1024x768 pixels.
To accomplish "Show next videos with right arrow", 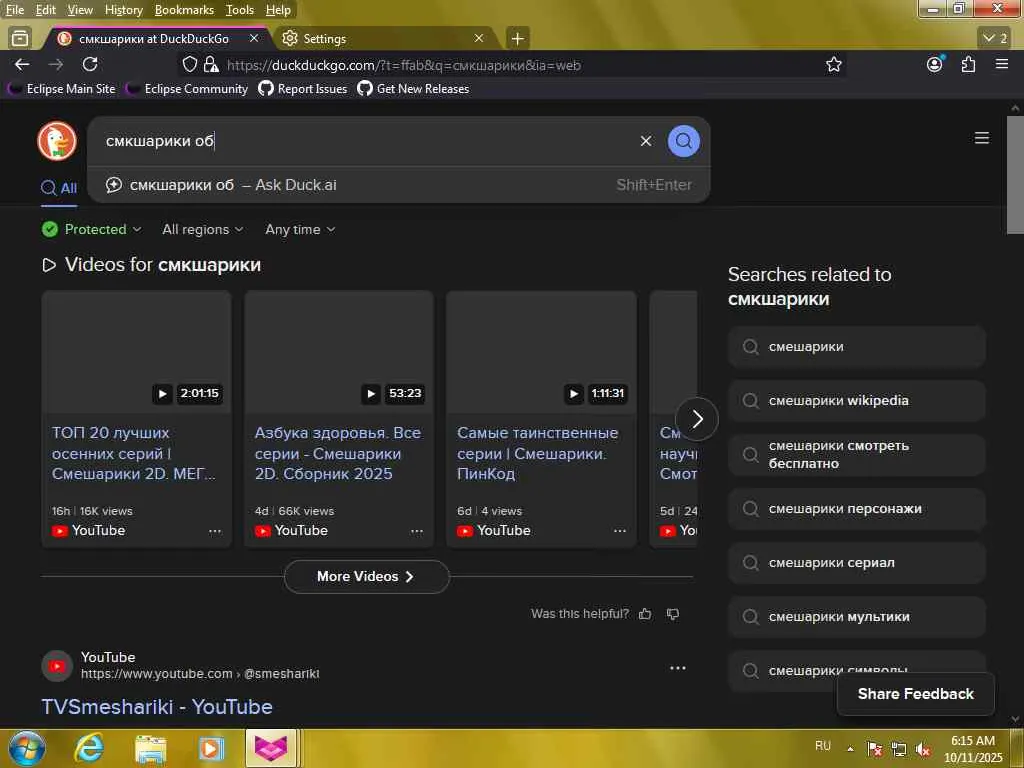I will [697, 419].
